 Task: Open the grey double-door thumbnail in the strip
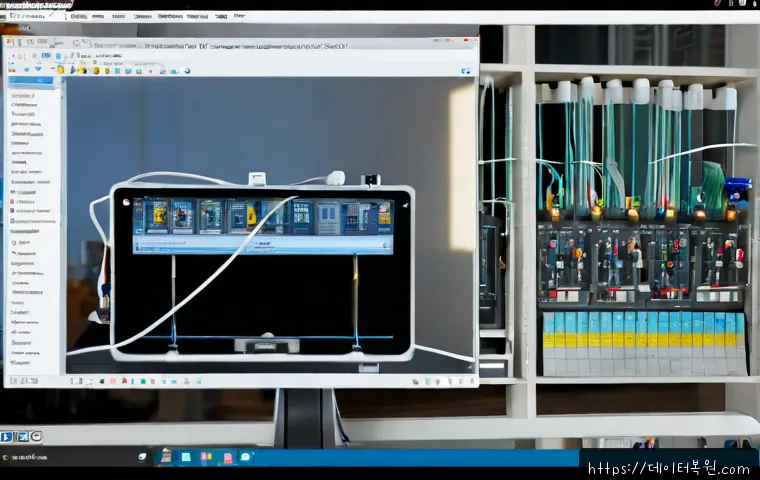(x=328, y=217)
